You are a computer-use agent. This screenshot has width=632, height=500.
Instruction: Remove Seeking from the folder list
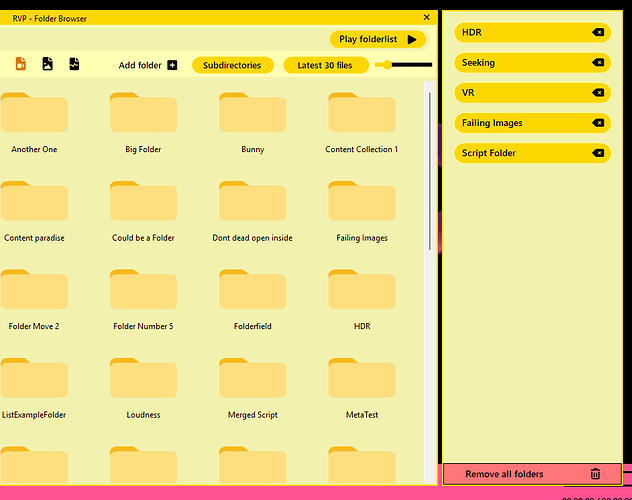pyautogui.click(x=598, y=63)
